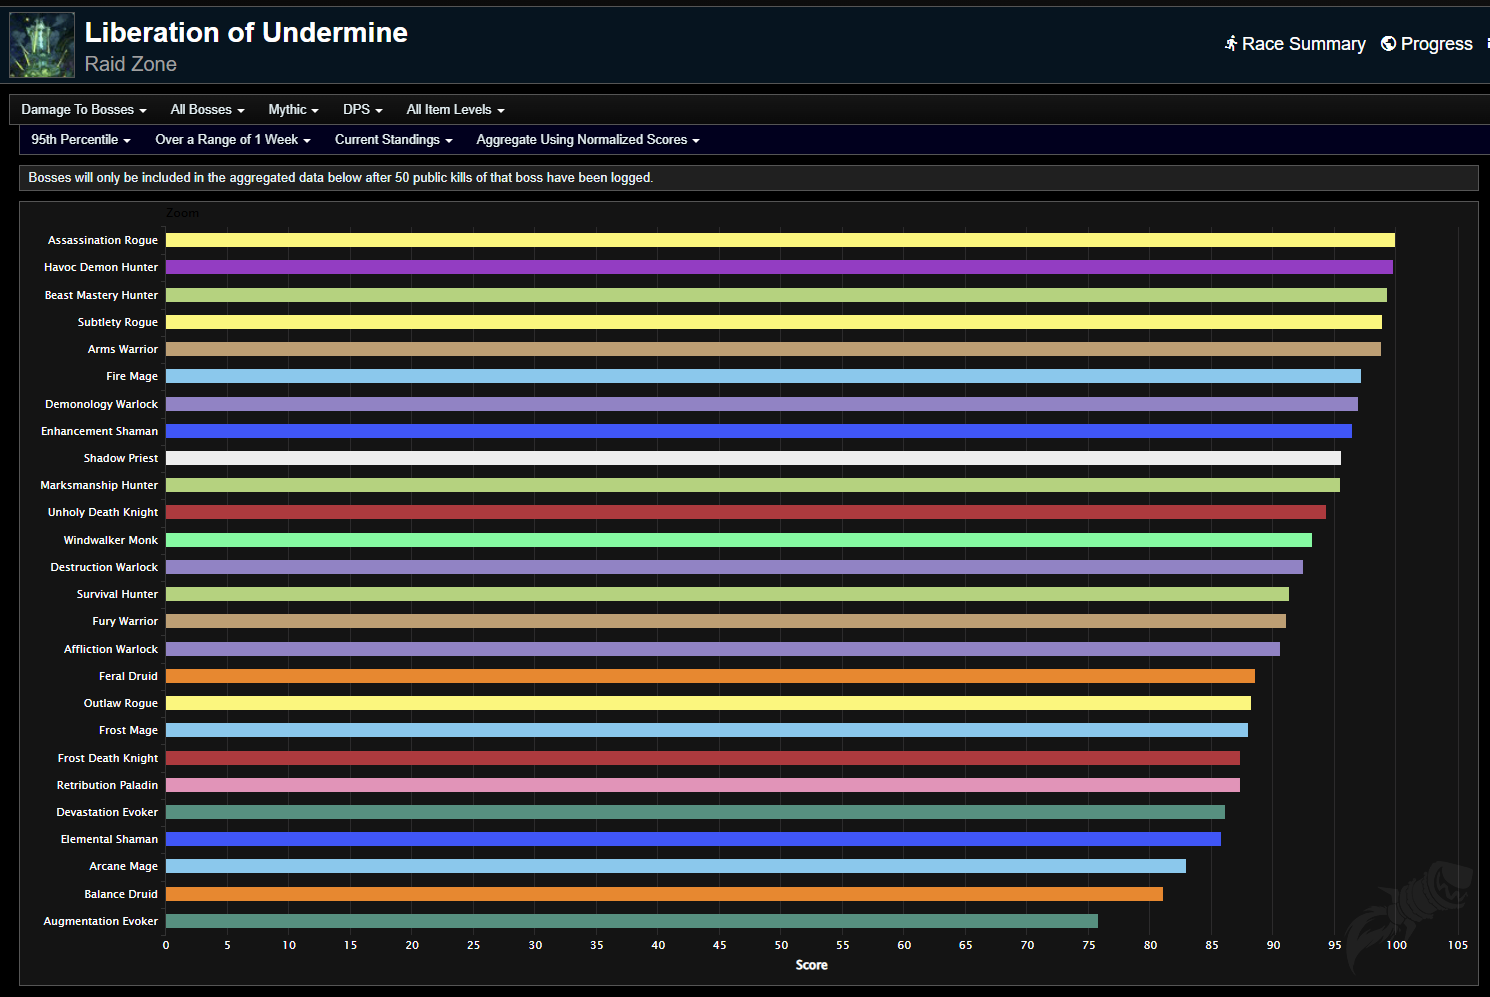Screen dimensions: 1490x997
Task: Open the Progress page link
Action: 1436,44
